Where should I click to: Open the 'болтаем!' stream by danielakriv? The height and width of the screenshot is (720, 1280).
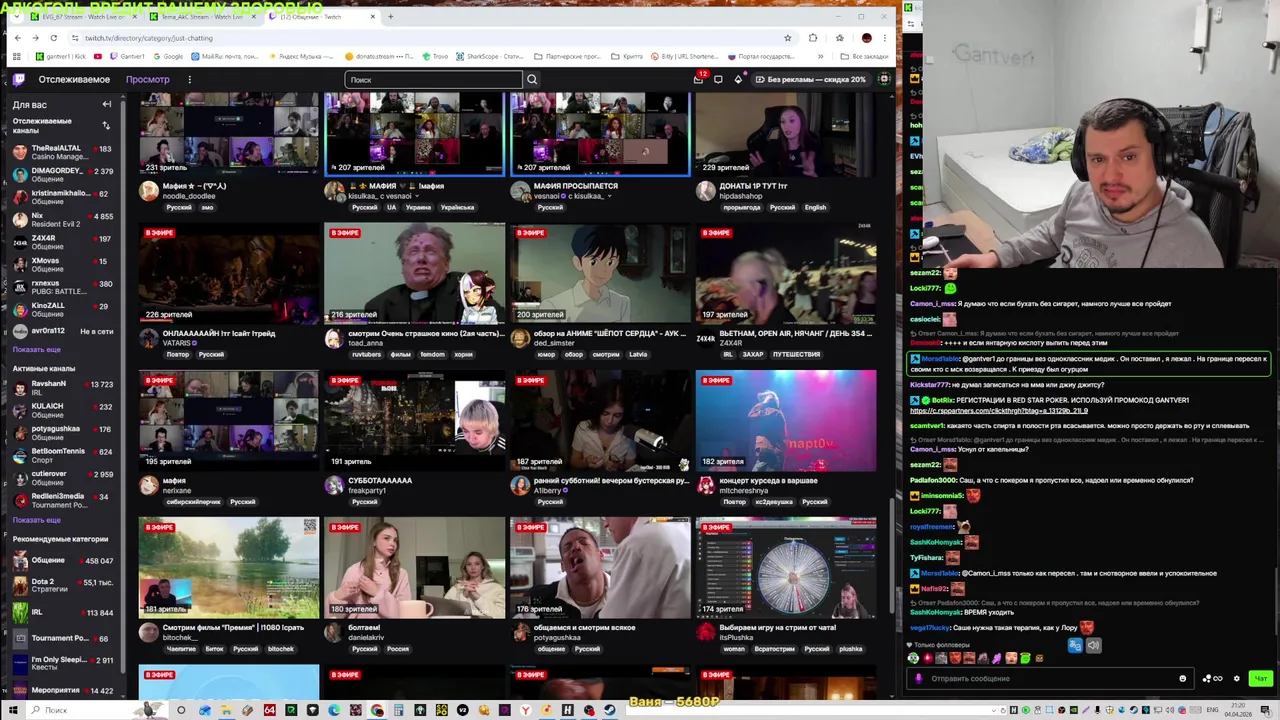pyautogui.click(x=415, y=568)
